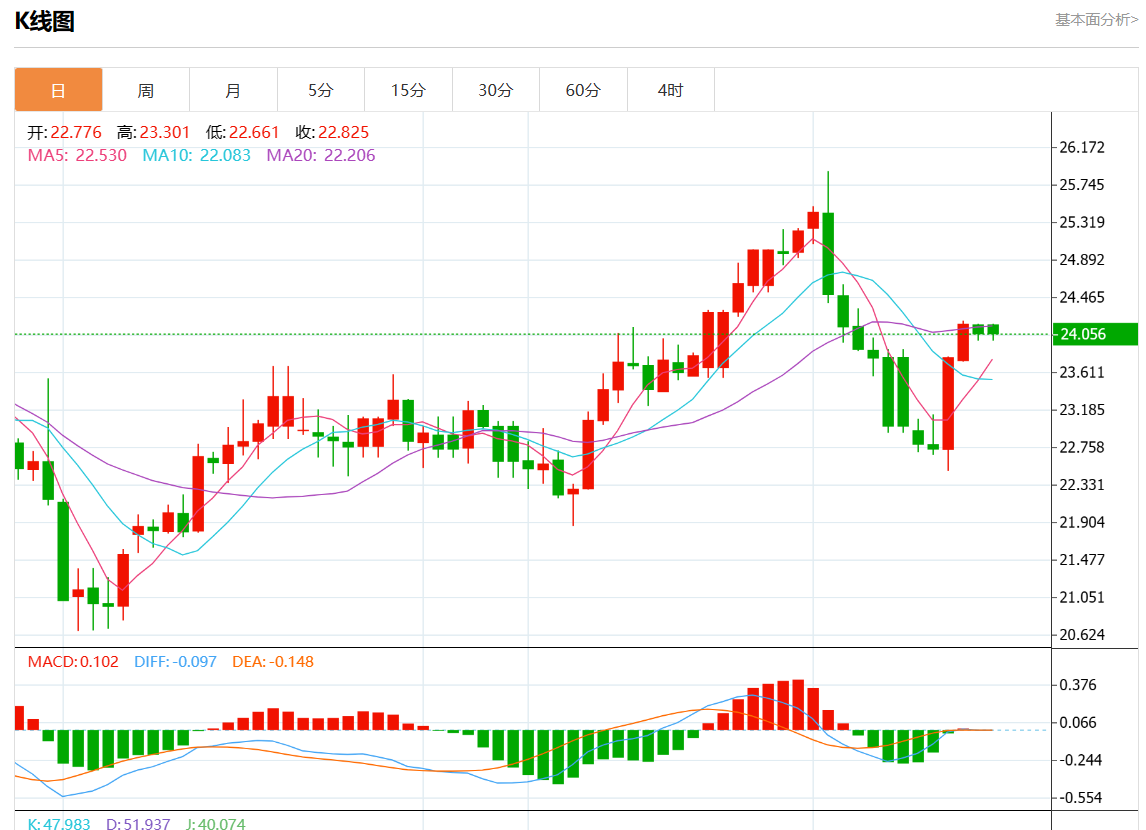Open the 30分 interval tab
The height and width of the screenshot is (830, 1146).
496,91
